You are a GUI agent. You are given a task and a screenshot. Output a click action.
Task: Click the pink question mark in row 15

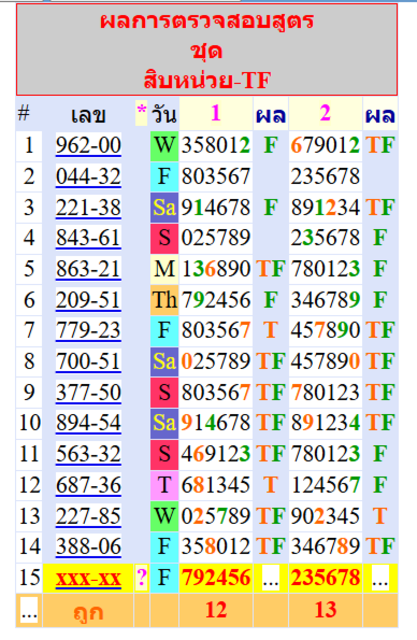[x=142, y=578]
